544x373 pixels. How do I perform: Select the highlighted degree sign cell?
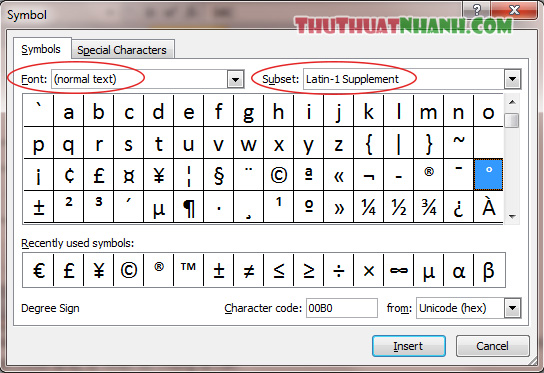click(x=488, y=175)
